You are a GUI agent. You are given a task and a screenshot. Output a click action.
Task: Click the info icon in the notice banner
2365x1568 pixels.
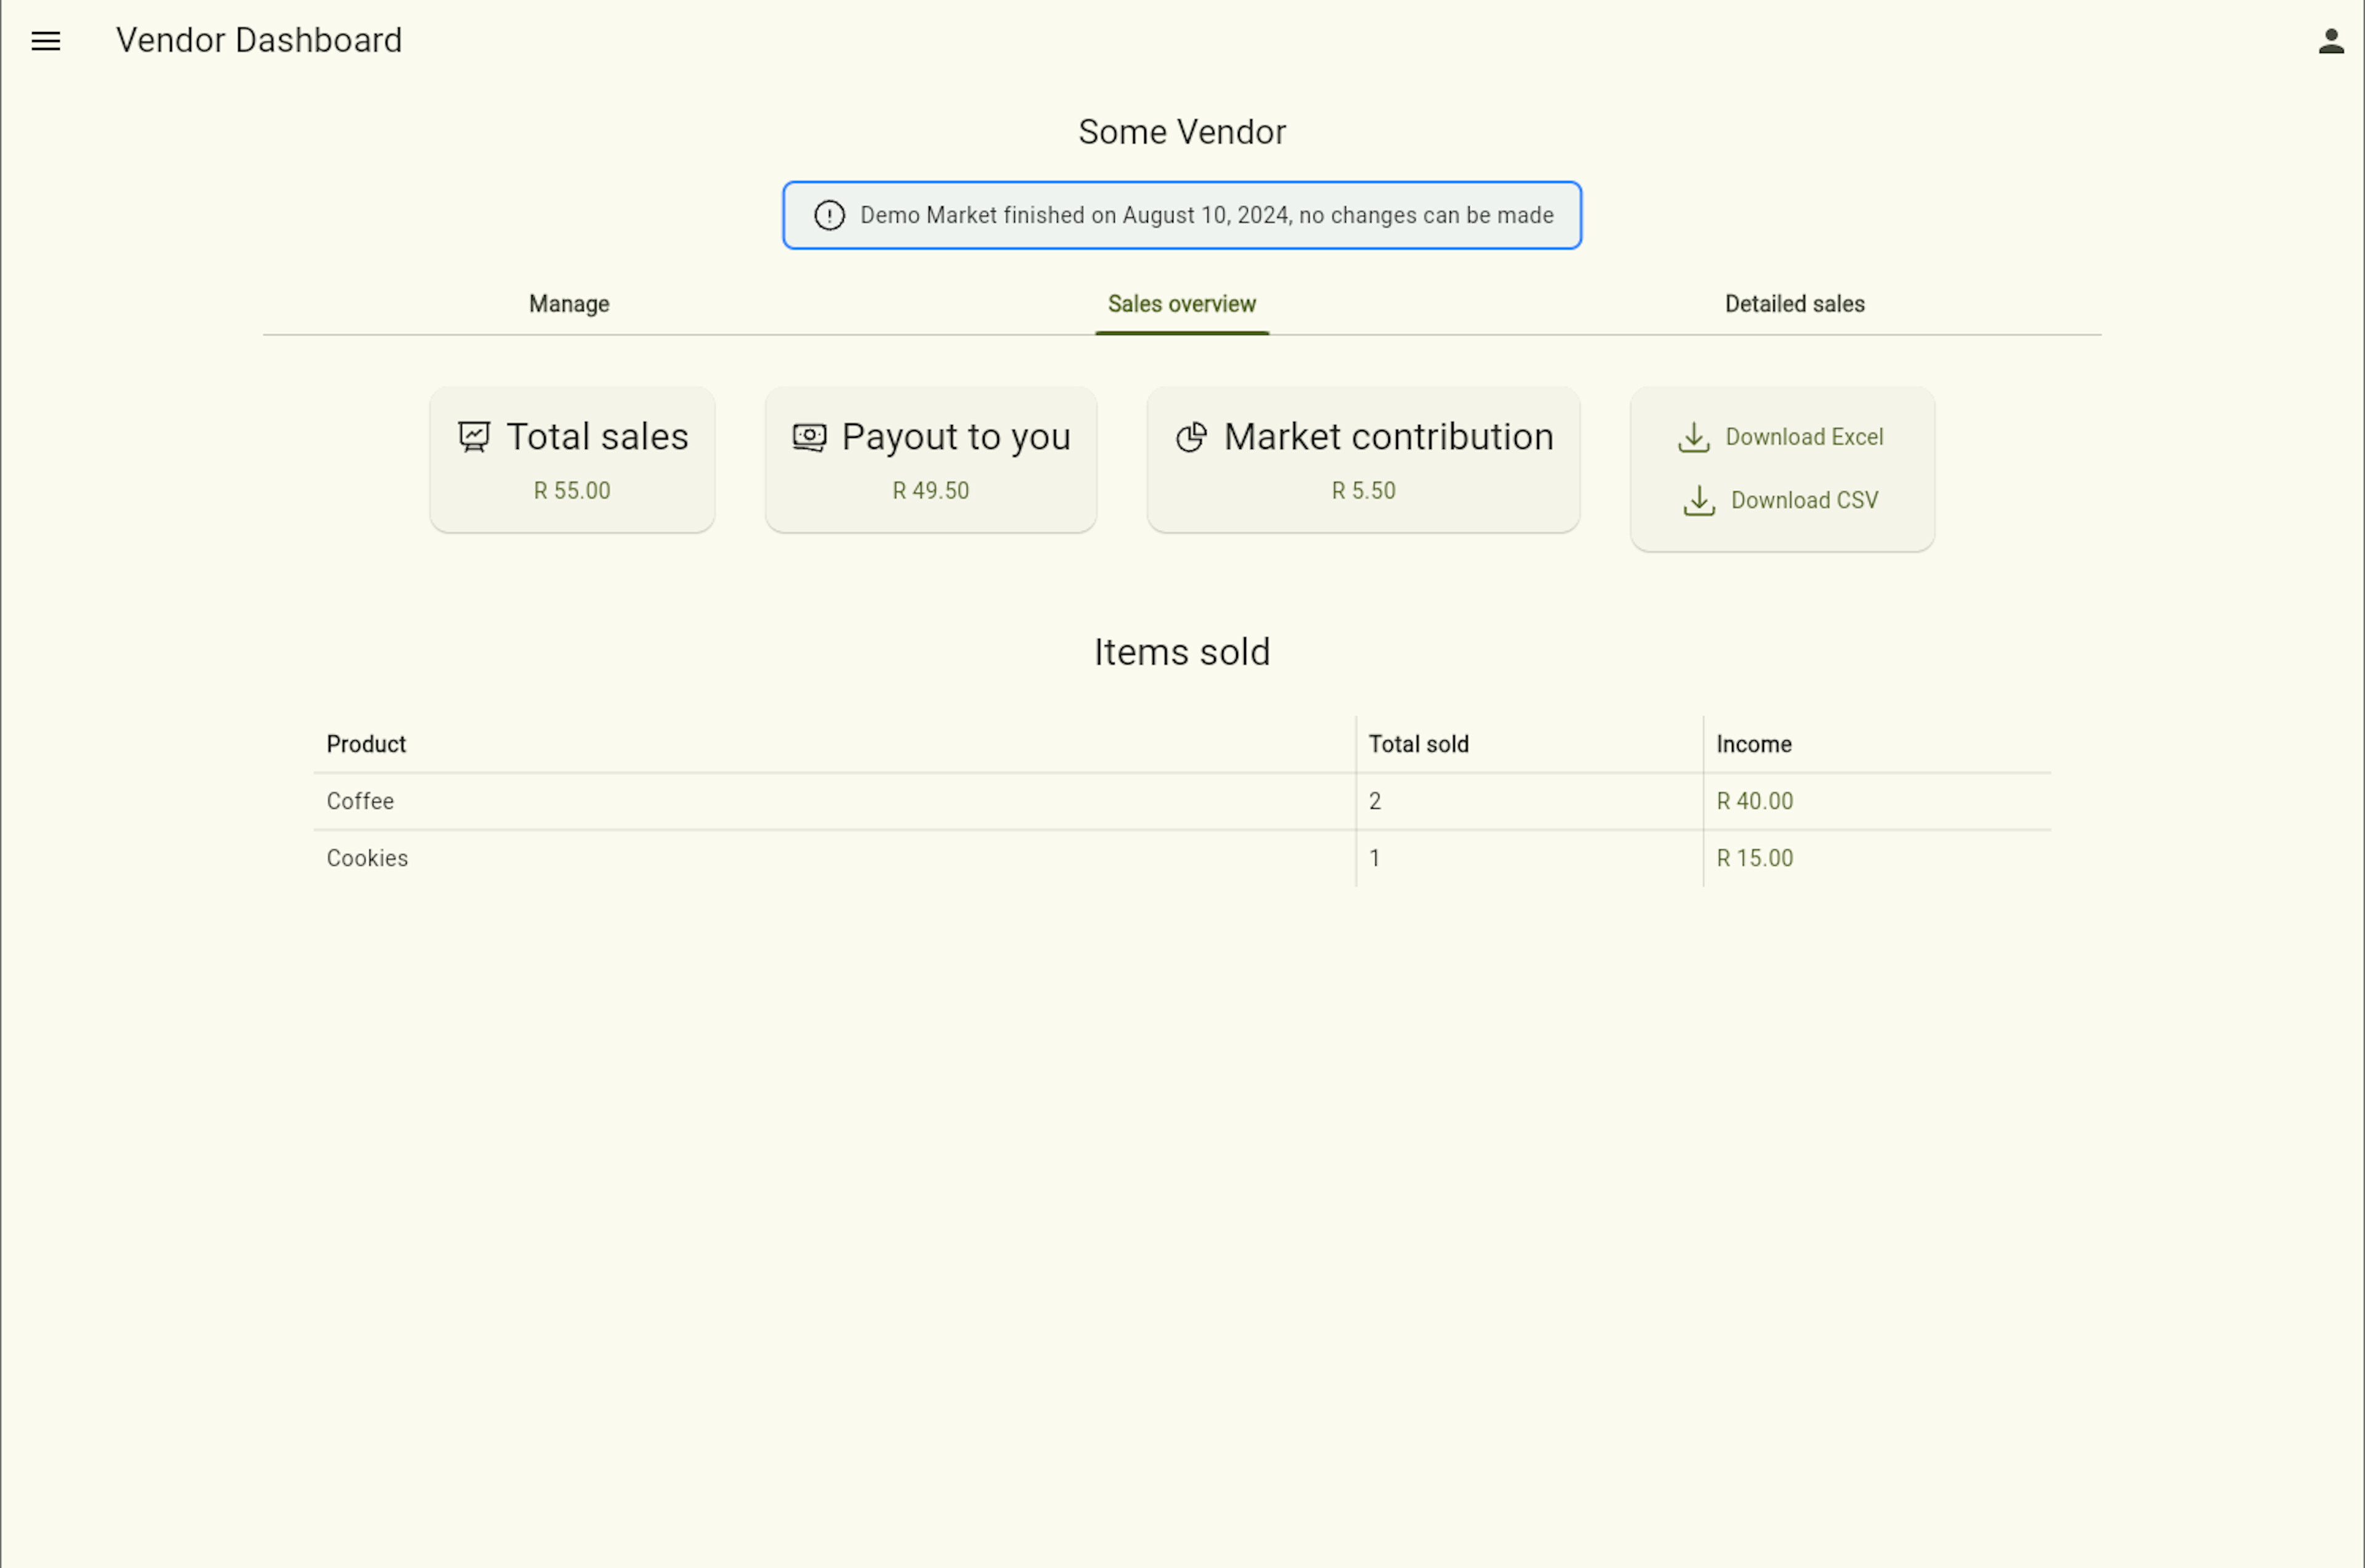coord(829,215)
